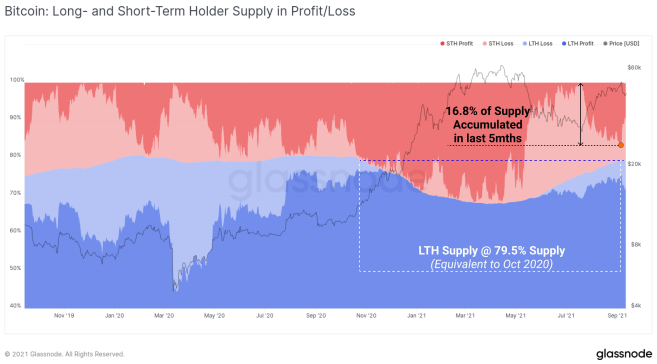Click the Equivalent to Oct 2020 caption
This screenshot has height=364, width=657.
pyautogui.click(x=491, y=264)
